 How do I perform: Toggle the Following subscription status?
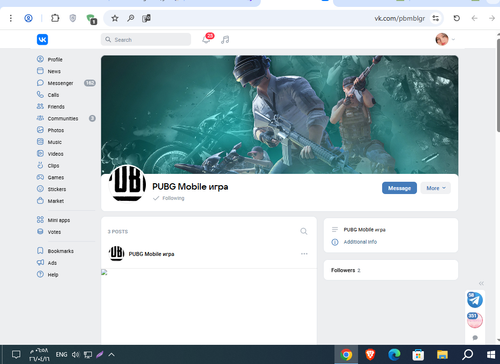169,198
